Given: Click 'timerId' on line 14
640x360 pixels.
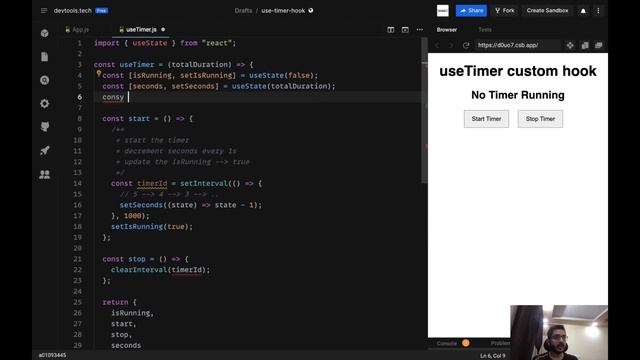Looking at the screenshot, I should 152,184.
